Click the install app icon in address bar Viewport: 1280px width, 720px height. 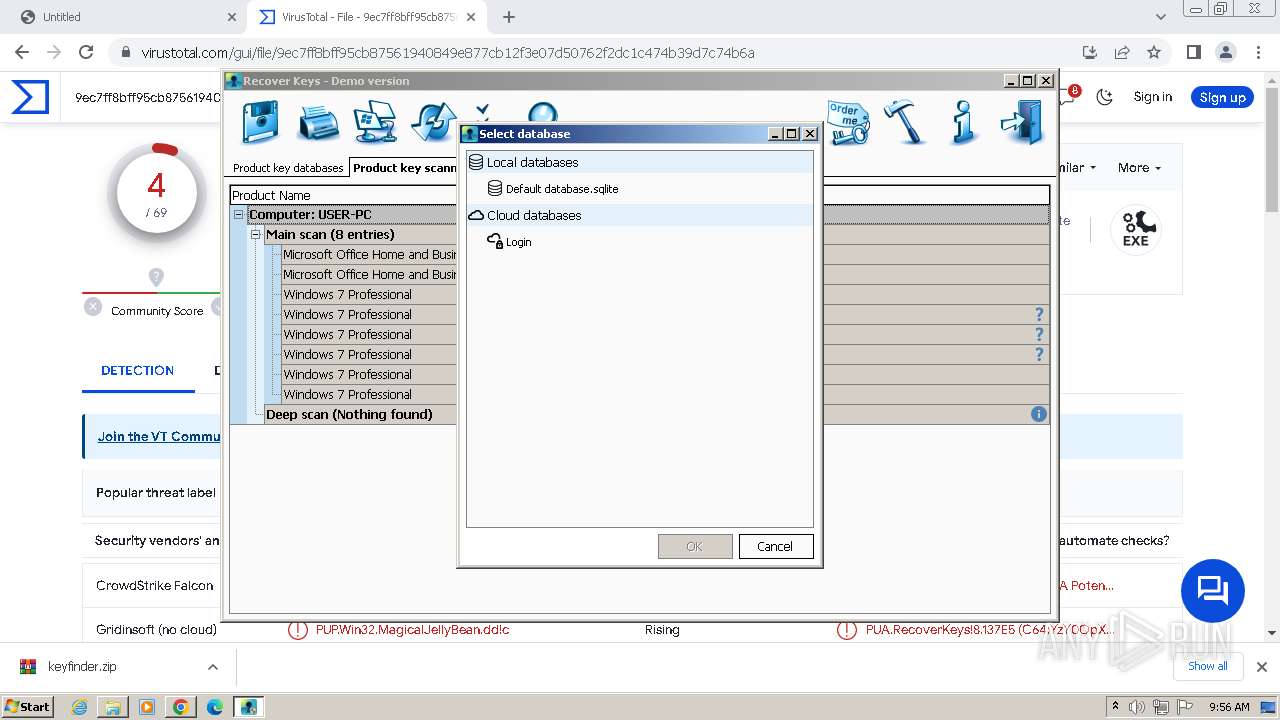pyautogui.click(x=1090, y=52)
